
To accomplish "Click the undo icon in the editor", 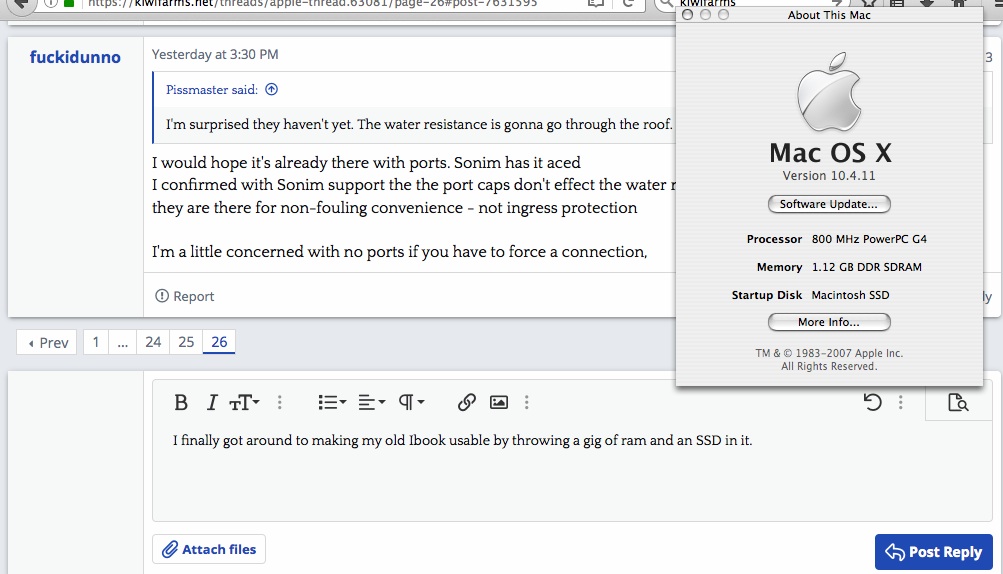I will 873,402.
